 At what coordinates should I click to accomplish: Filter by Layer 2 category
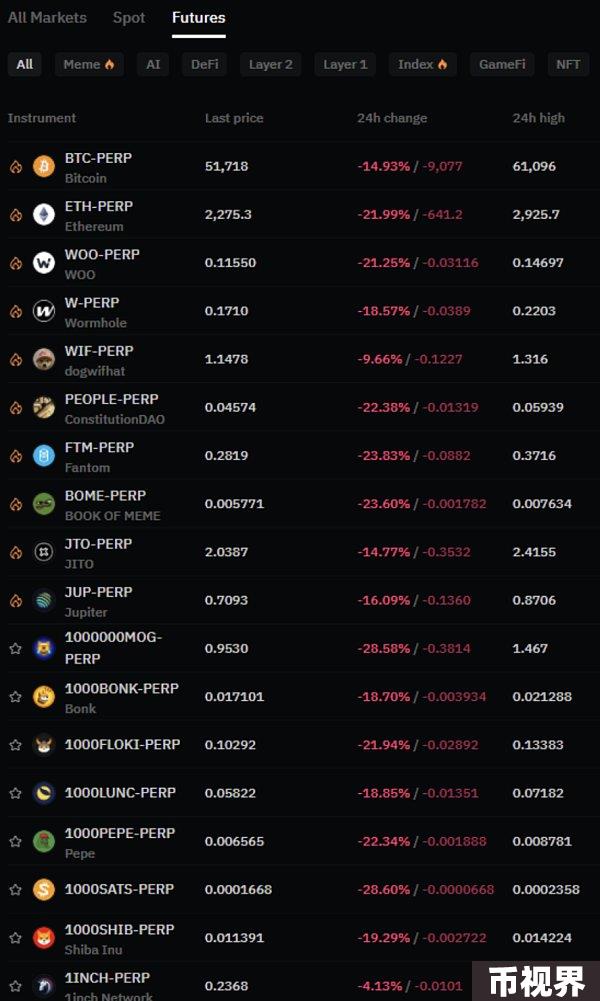click(x=271, y=64)
